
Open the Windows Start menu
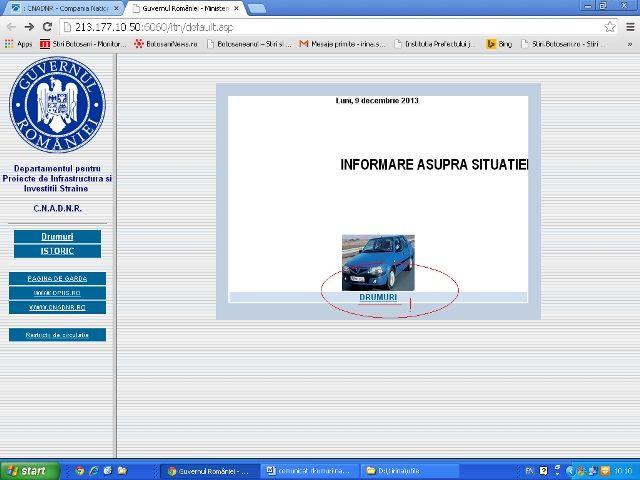pyautogui.click(x=27, y=470)
